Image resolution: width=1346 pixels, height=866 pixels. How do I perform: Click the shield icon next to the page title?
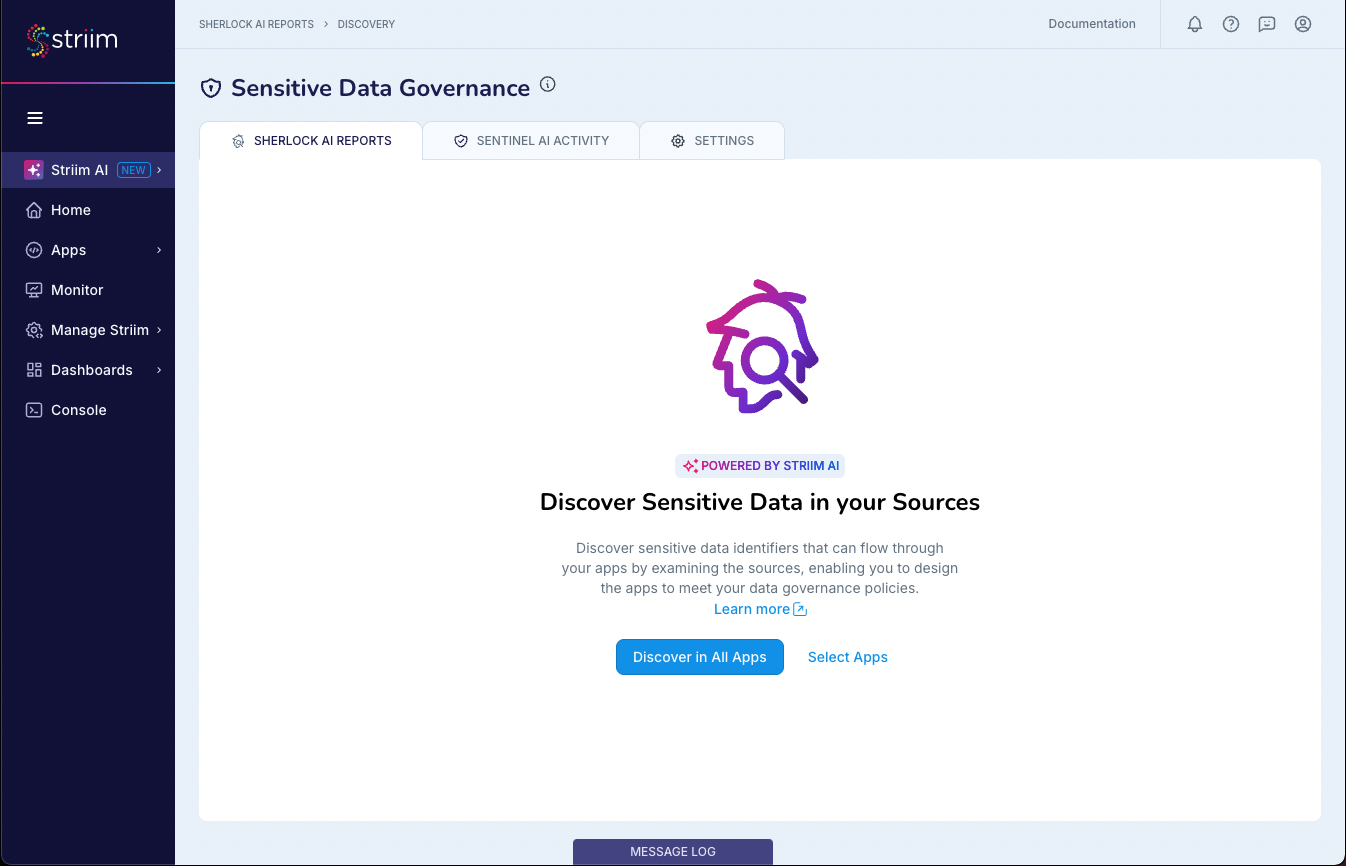click(211, 87)
